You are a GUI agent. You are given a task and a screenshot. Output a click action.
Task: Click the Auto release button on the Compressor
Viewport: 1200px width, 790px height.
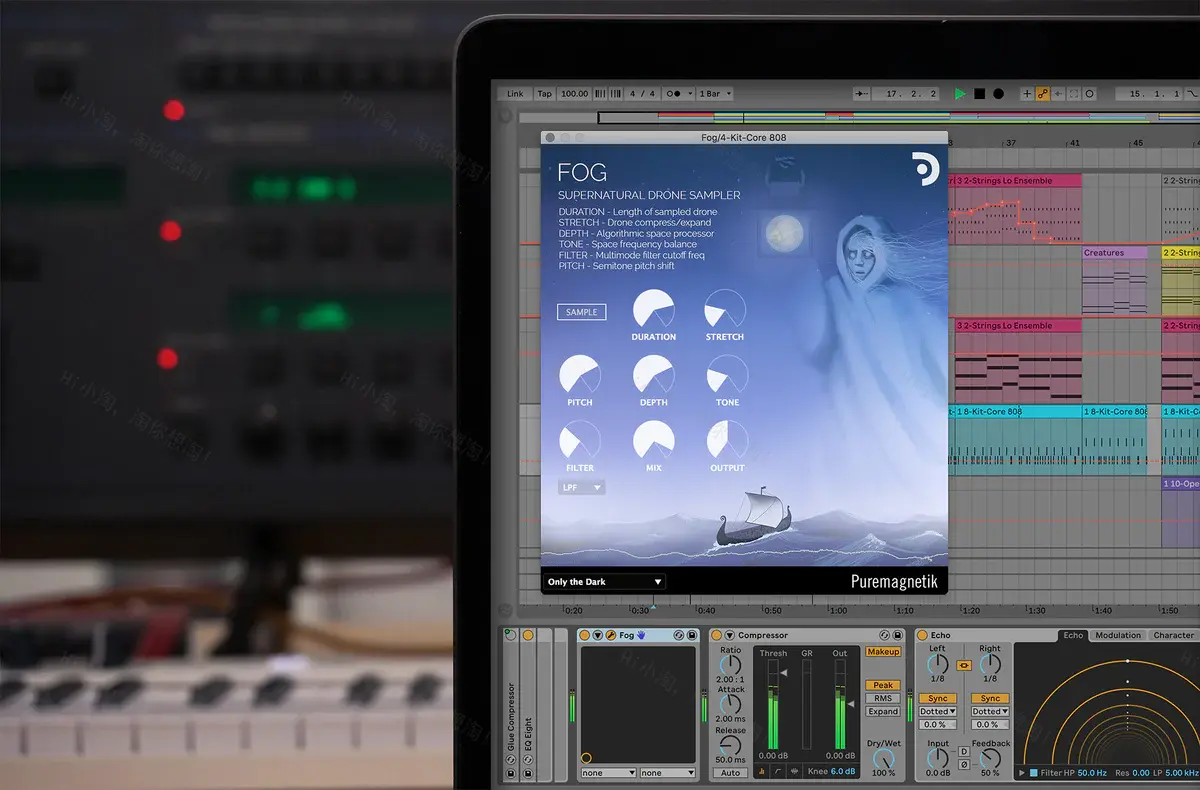(x=730, y=773)
